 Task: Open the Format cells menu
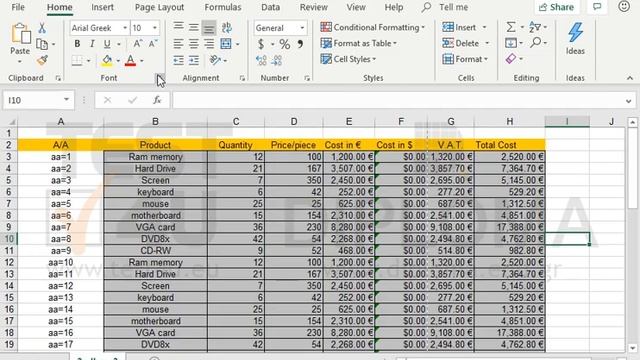[465, 59]
